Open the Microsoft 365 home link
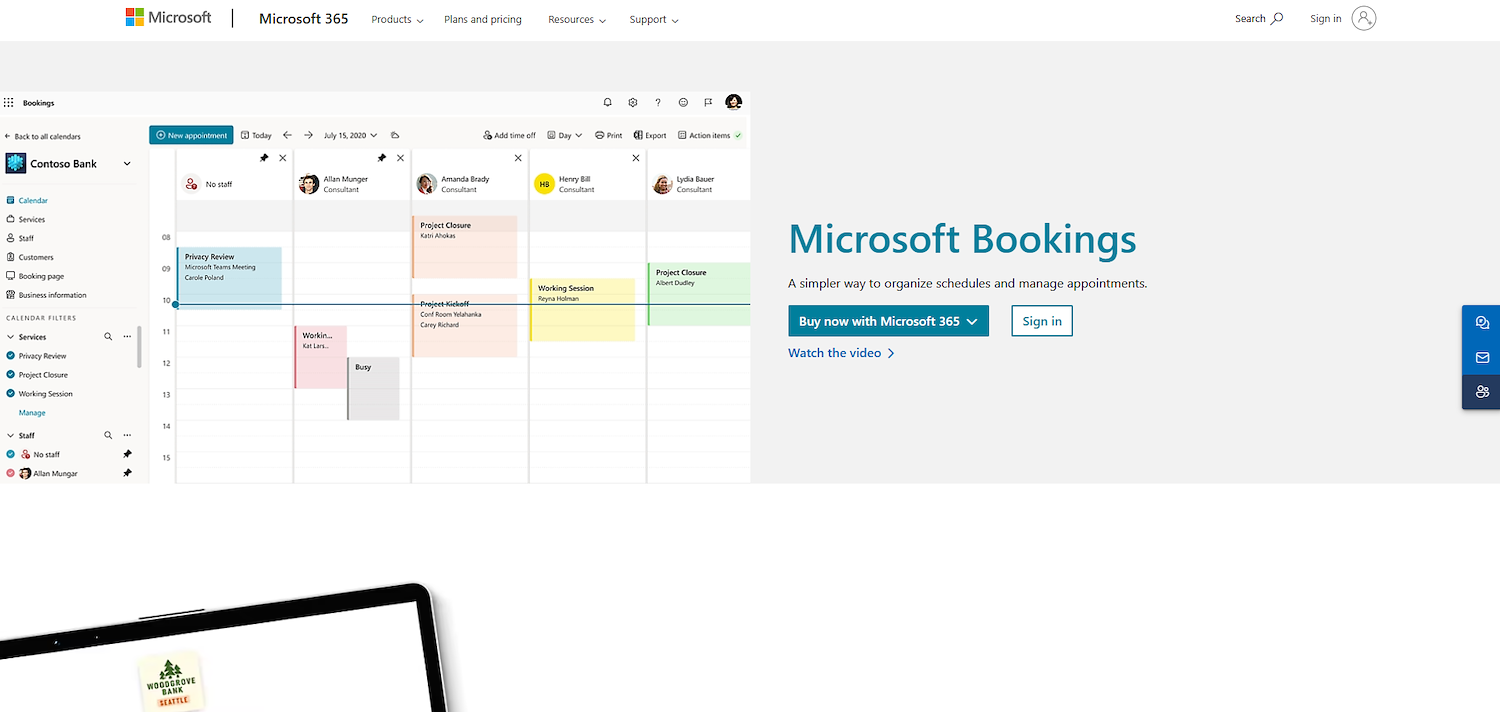 [x=303, y=18]
